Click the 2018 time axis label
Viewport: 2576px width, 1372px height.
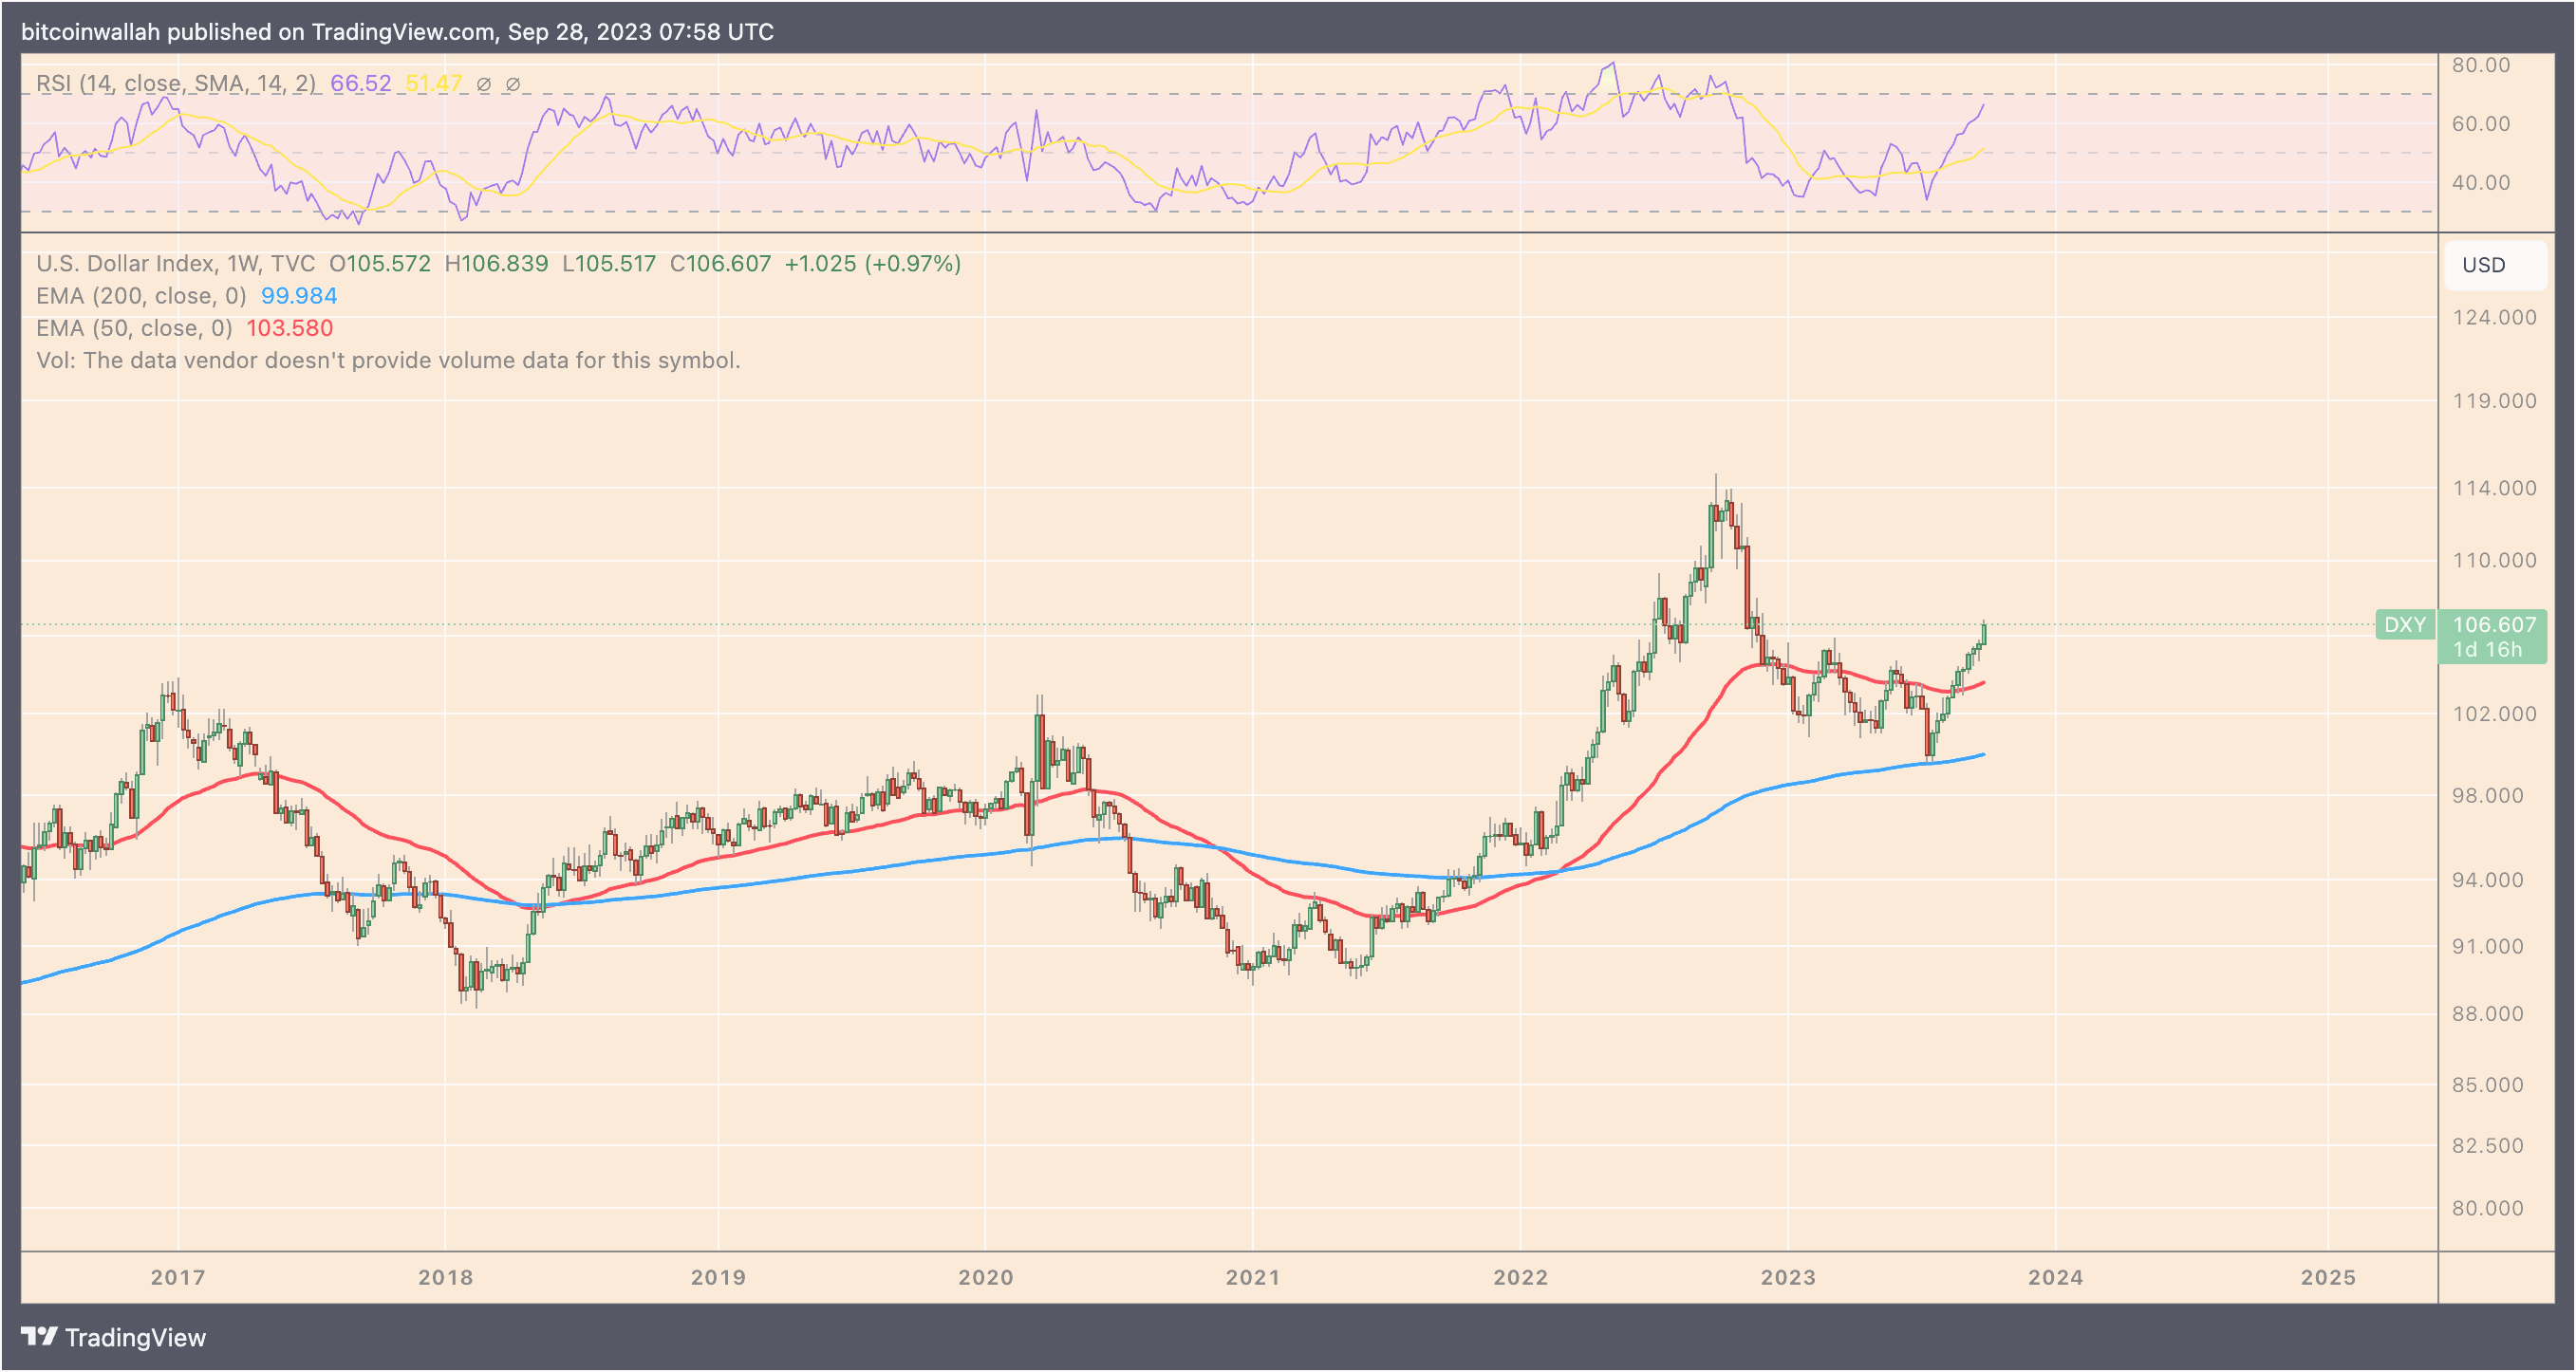(x=446, y=1277)
